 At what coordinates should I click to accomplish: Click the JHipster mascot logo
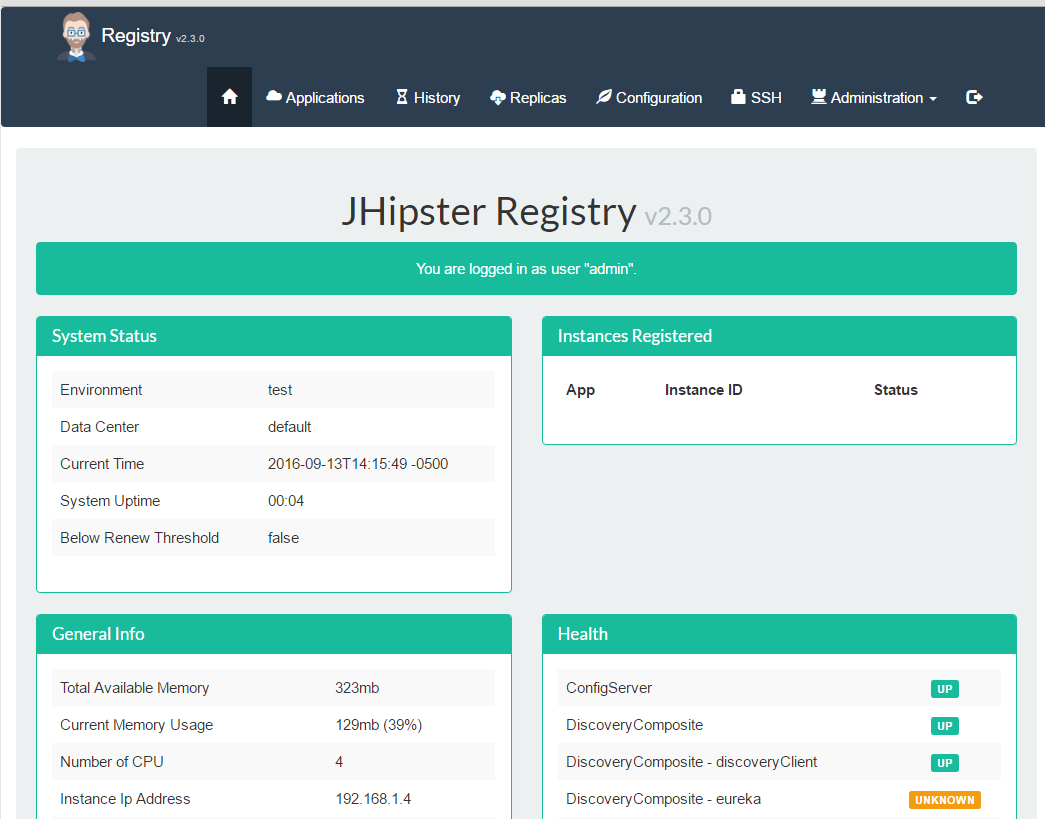click(x=76, y=37)
